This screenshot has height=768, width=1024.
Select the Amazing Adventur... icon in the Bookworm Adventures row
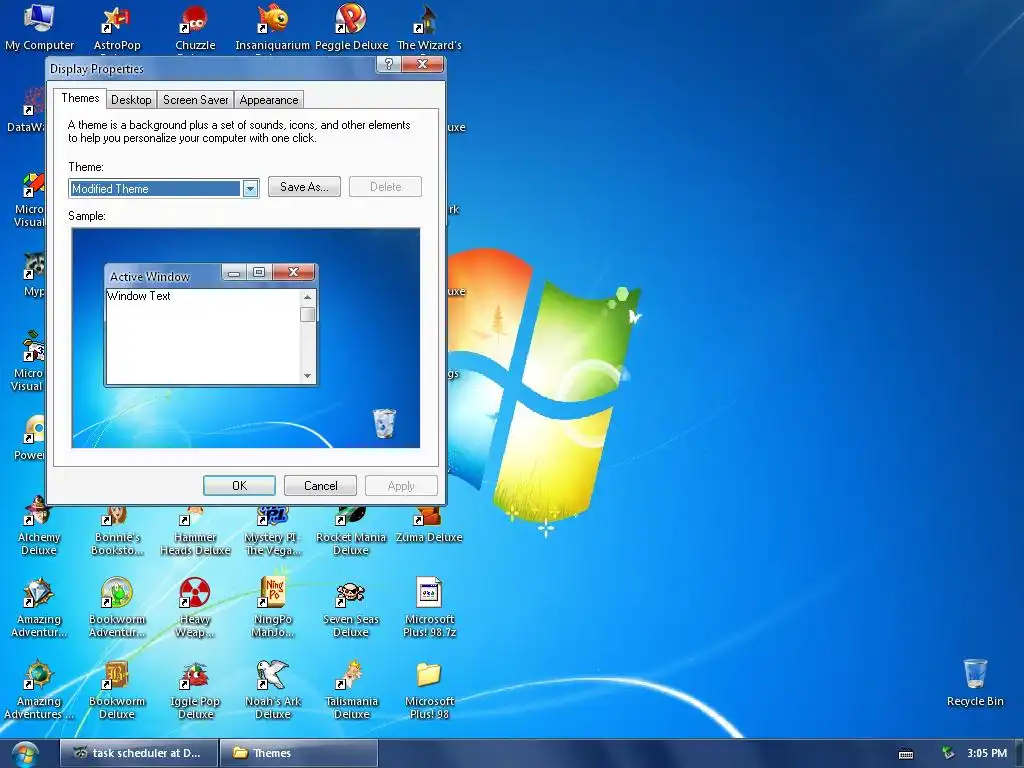[39, 608]
